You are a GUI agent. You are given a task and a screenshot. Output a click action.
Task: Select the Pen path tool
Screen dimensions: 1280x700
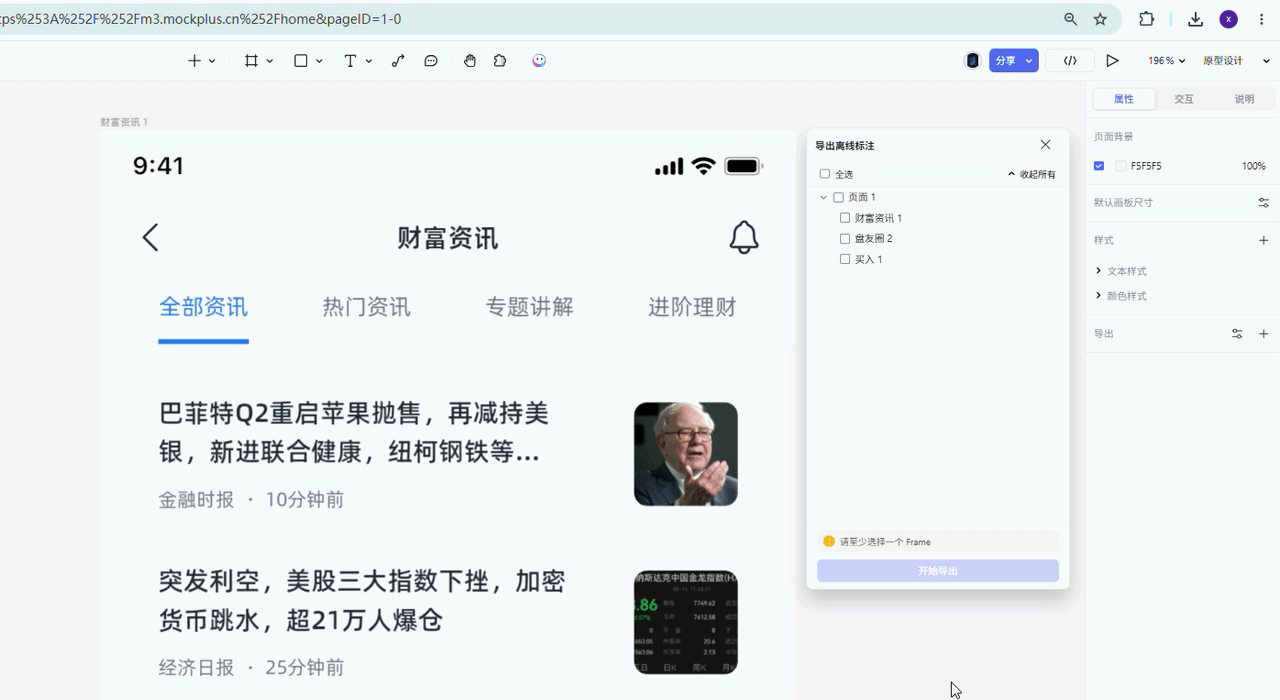click(x=398, y=61)
